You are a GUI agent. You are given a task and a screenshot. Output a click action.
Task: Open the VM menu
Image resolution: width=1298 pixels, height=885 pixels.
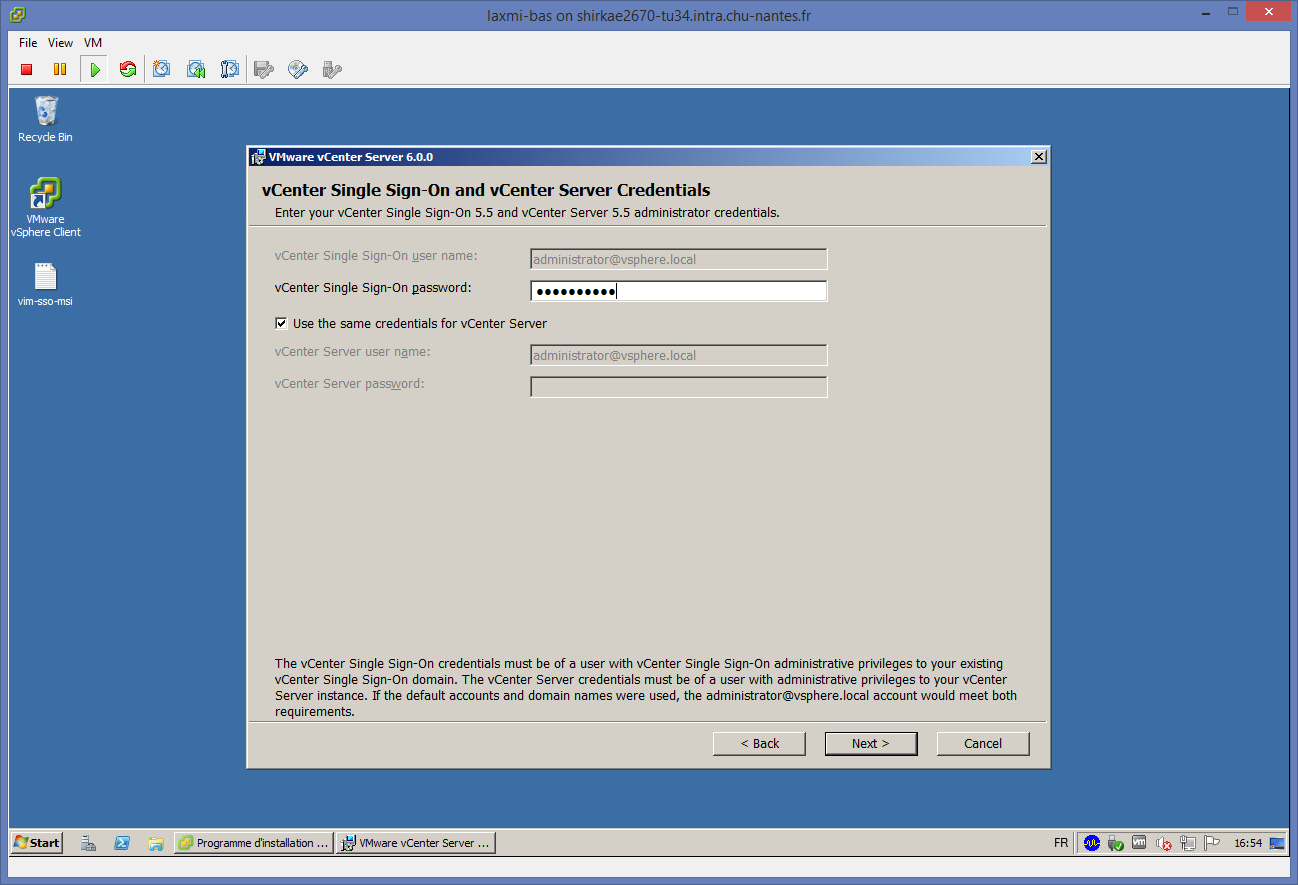click(x=93, y=43)
